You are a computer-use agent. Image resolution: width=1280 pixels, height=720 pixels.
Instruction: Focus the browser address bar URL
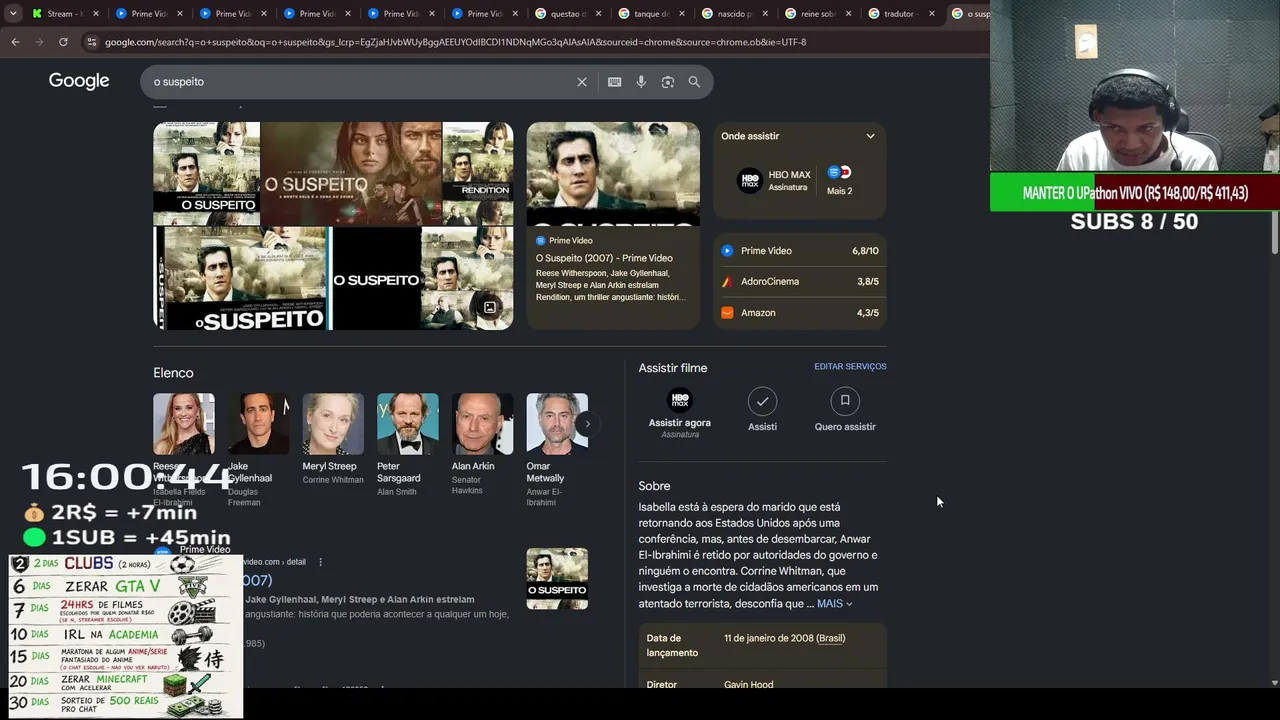pyautogui.click(x=455, y=42)
